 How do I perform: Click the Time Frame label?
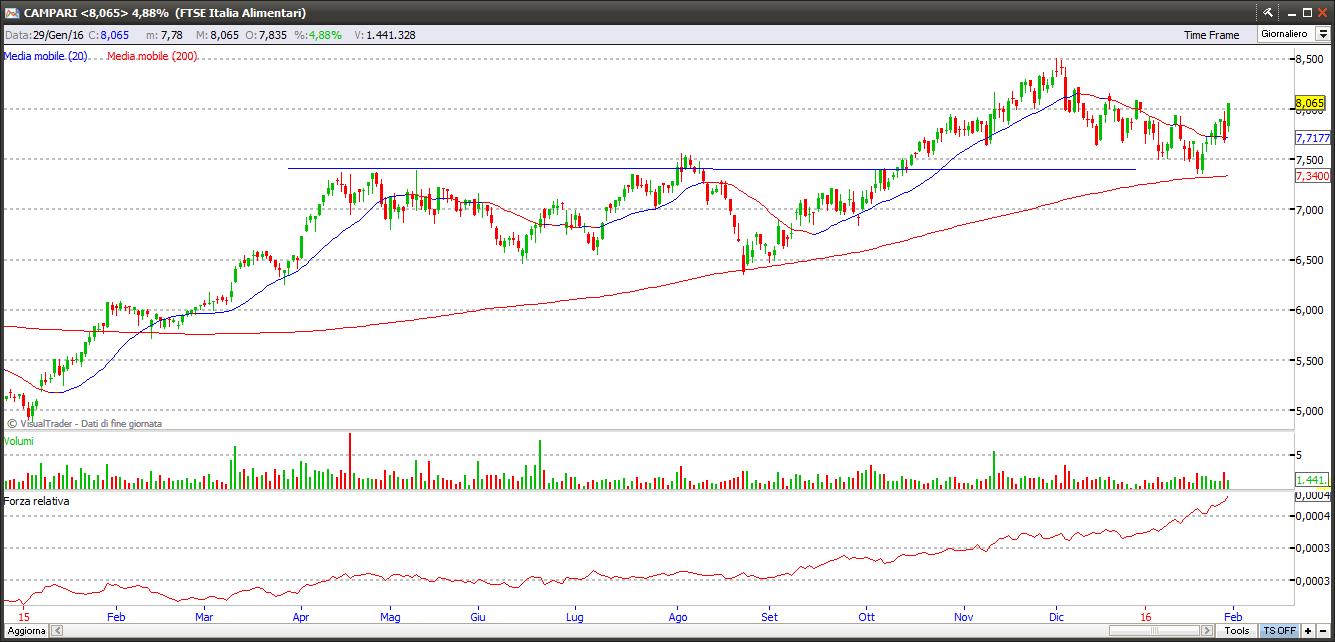(1211, 35)
